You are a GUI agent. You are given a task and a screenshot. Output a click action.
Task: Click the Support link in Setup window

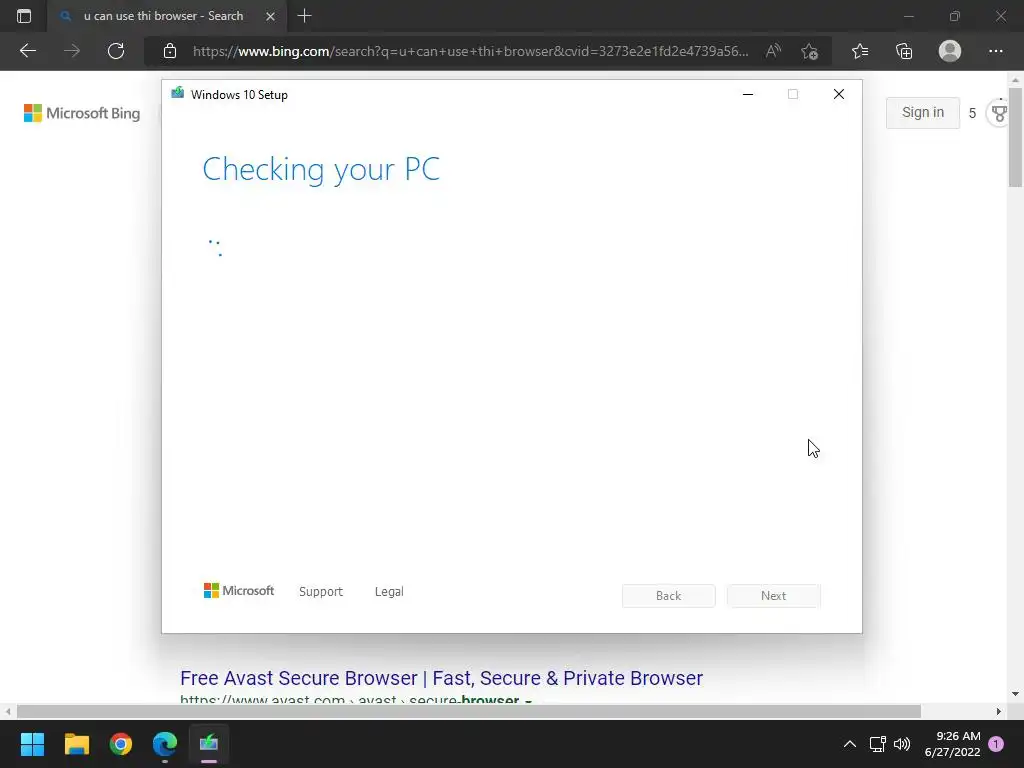321,592
